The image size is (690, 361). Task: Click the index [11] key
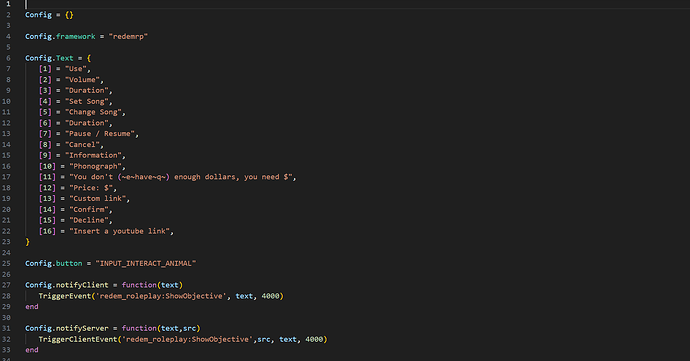pyautogui.click(x=48, y=177)
